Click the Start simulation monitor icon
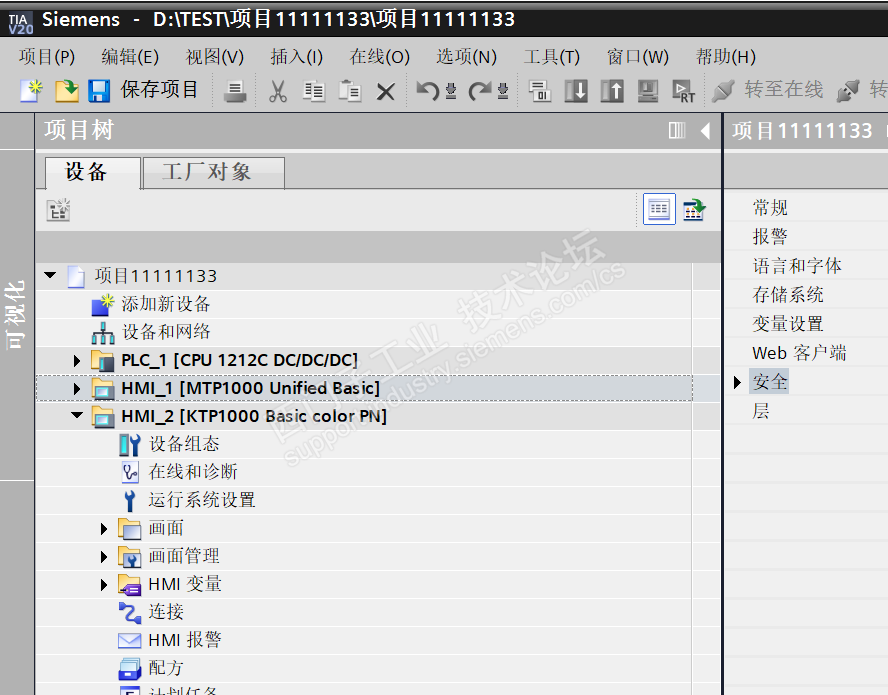Image resolution: width=888 pixels, height=695 pixels. [x=648, y=91]
